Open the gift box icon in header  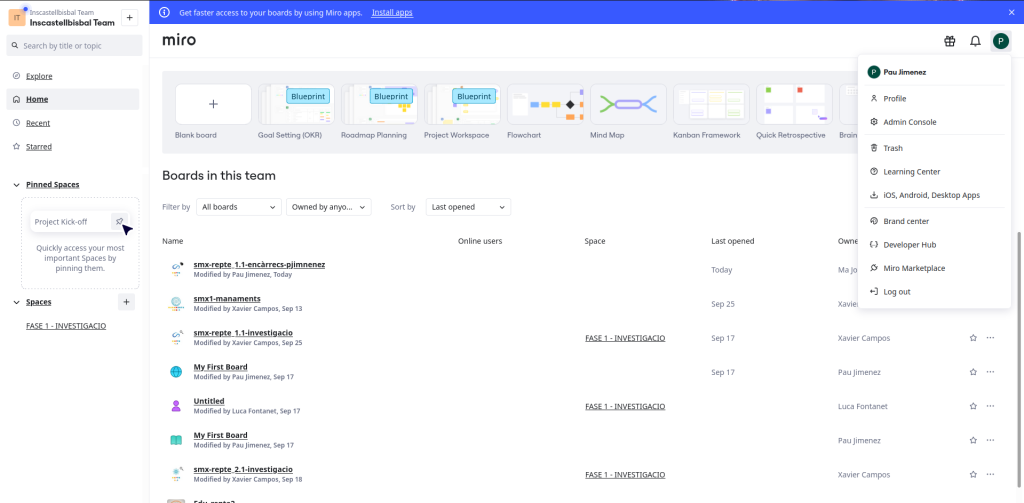[x=950, y=41]
